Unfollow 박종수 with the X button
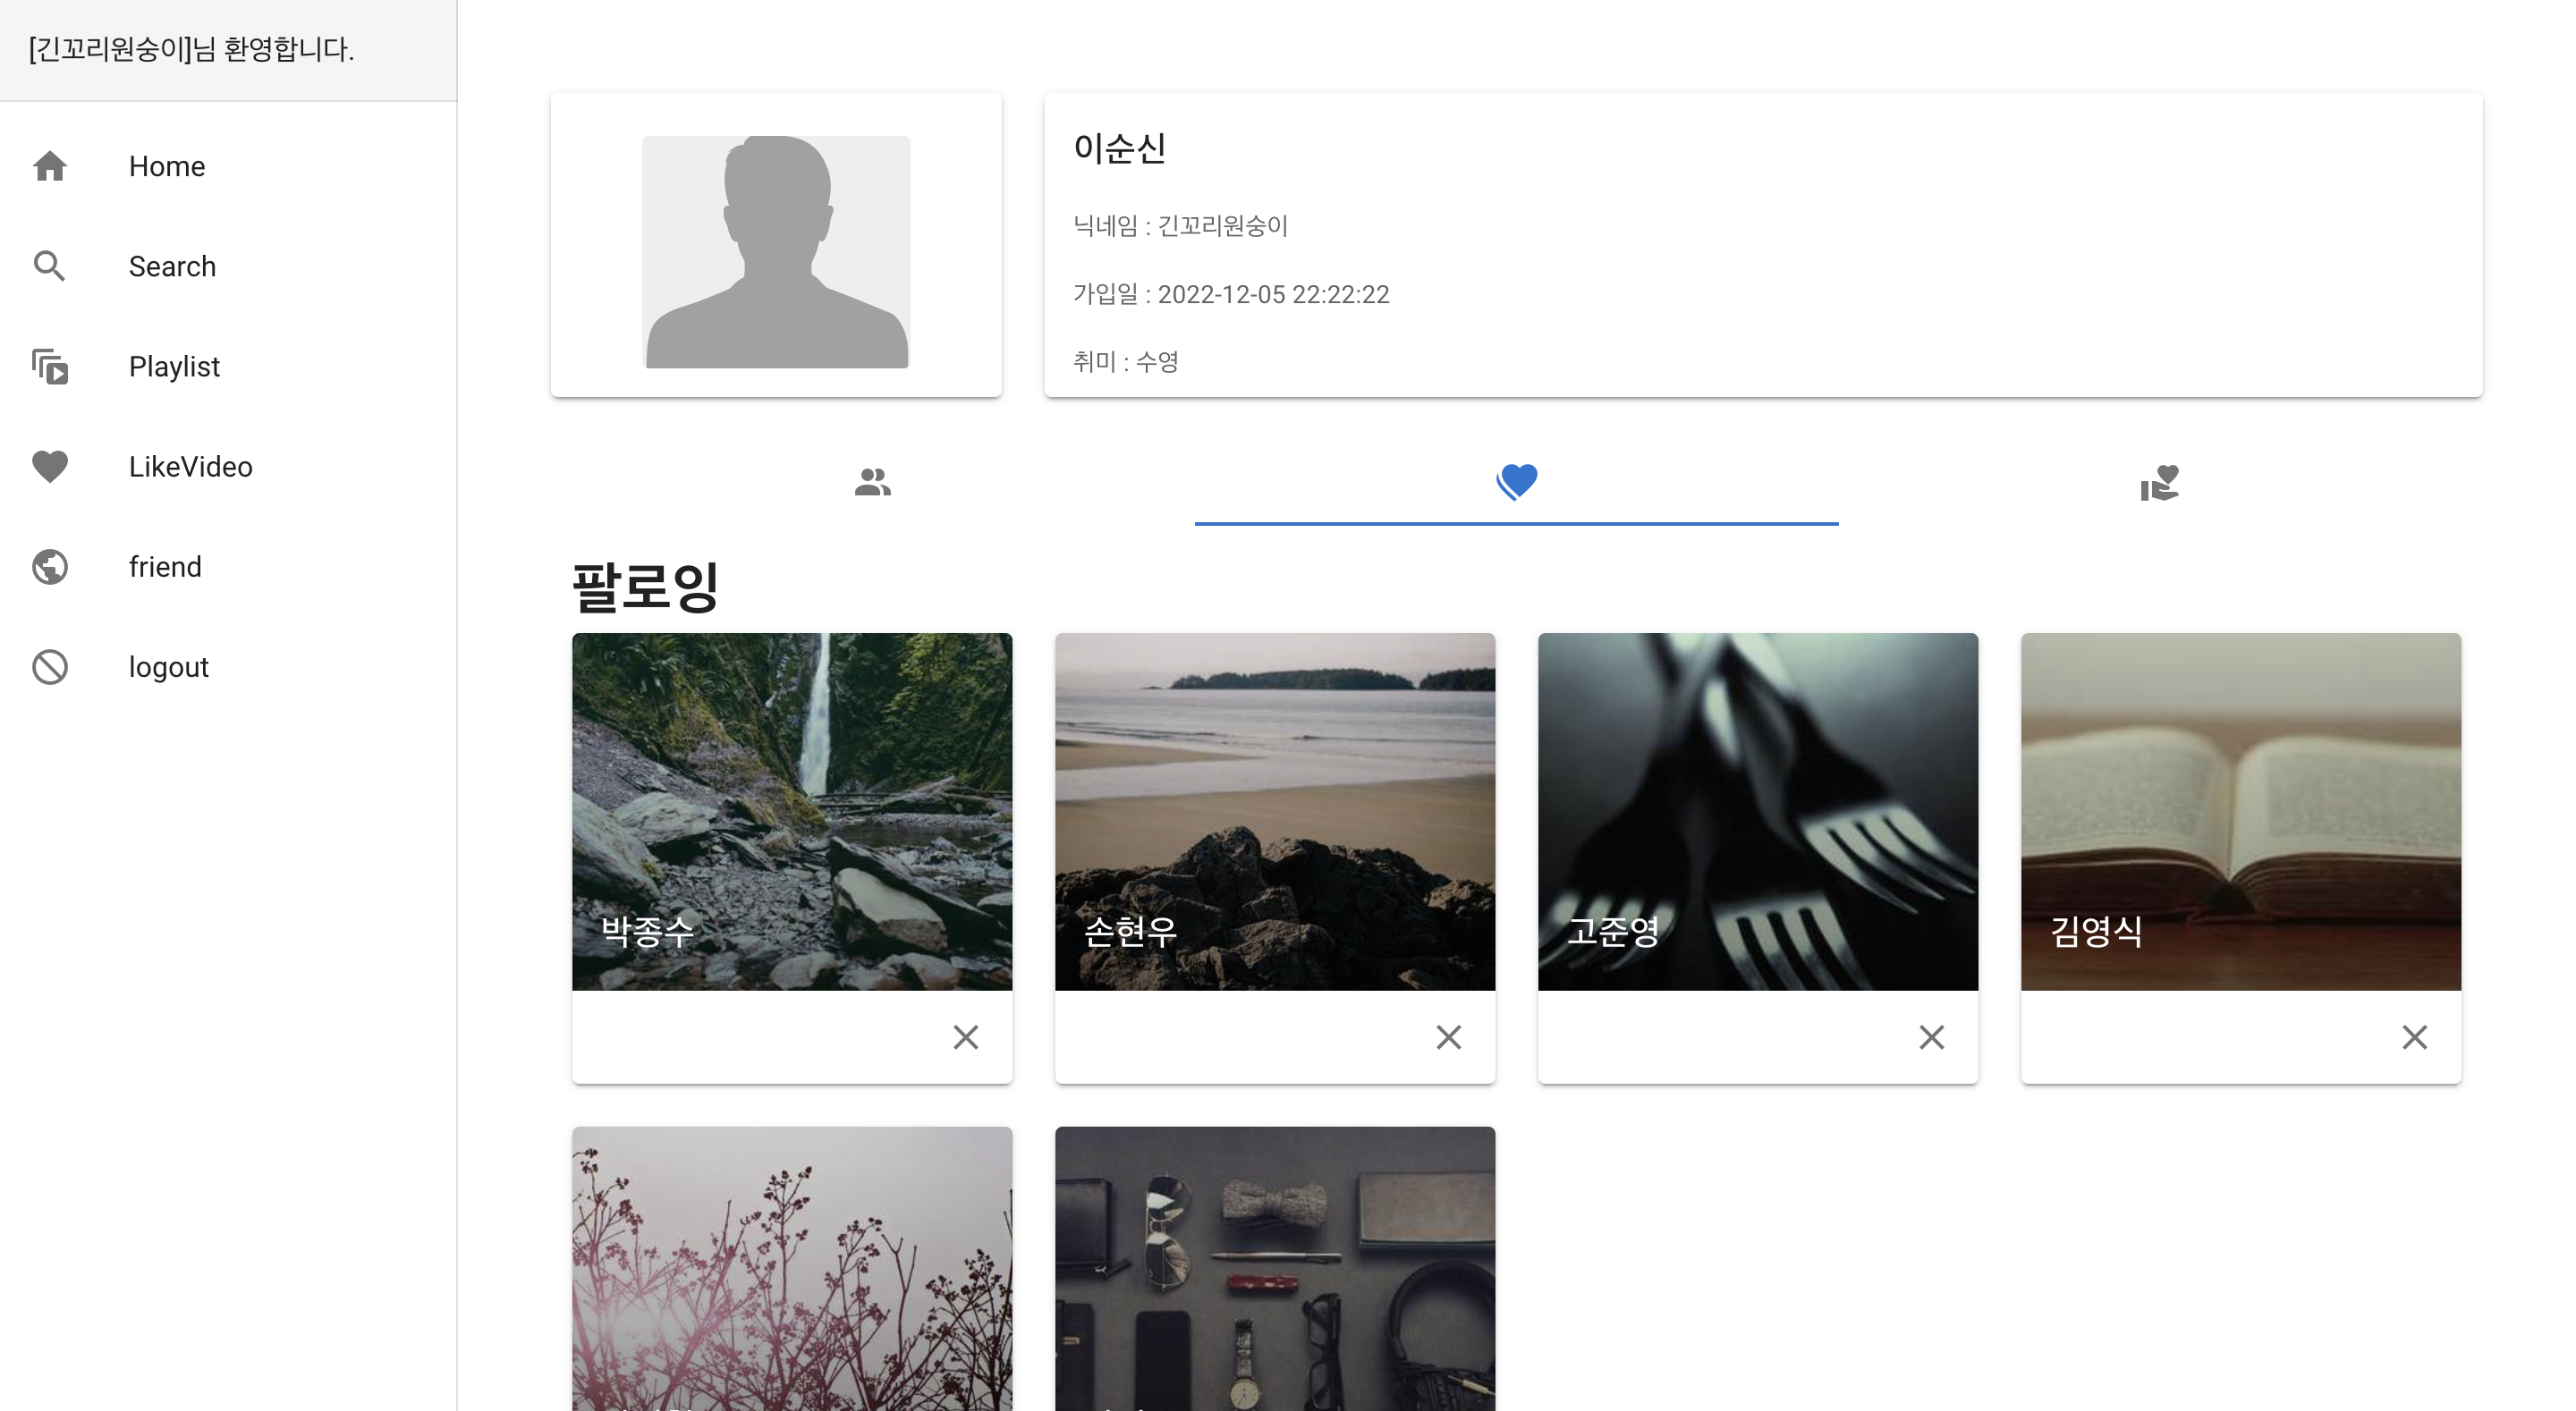This screenshot has width=2576, height=1411. click(965, 1037)
